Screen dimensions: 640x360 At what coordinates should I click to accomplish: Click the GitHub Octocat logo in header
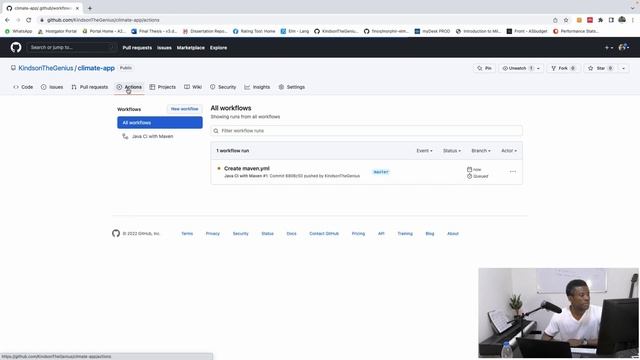pos(16,47)
